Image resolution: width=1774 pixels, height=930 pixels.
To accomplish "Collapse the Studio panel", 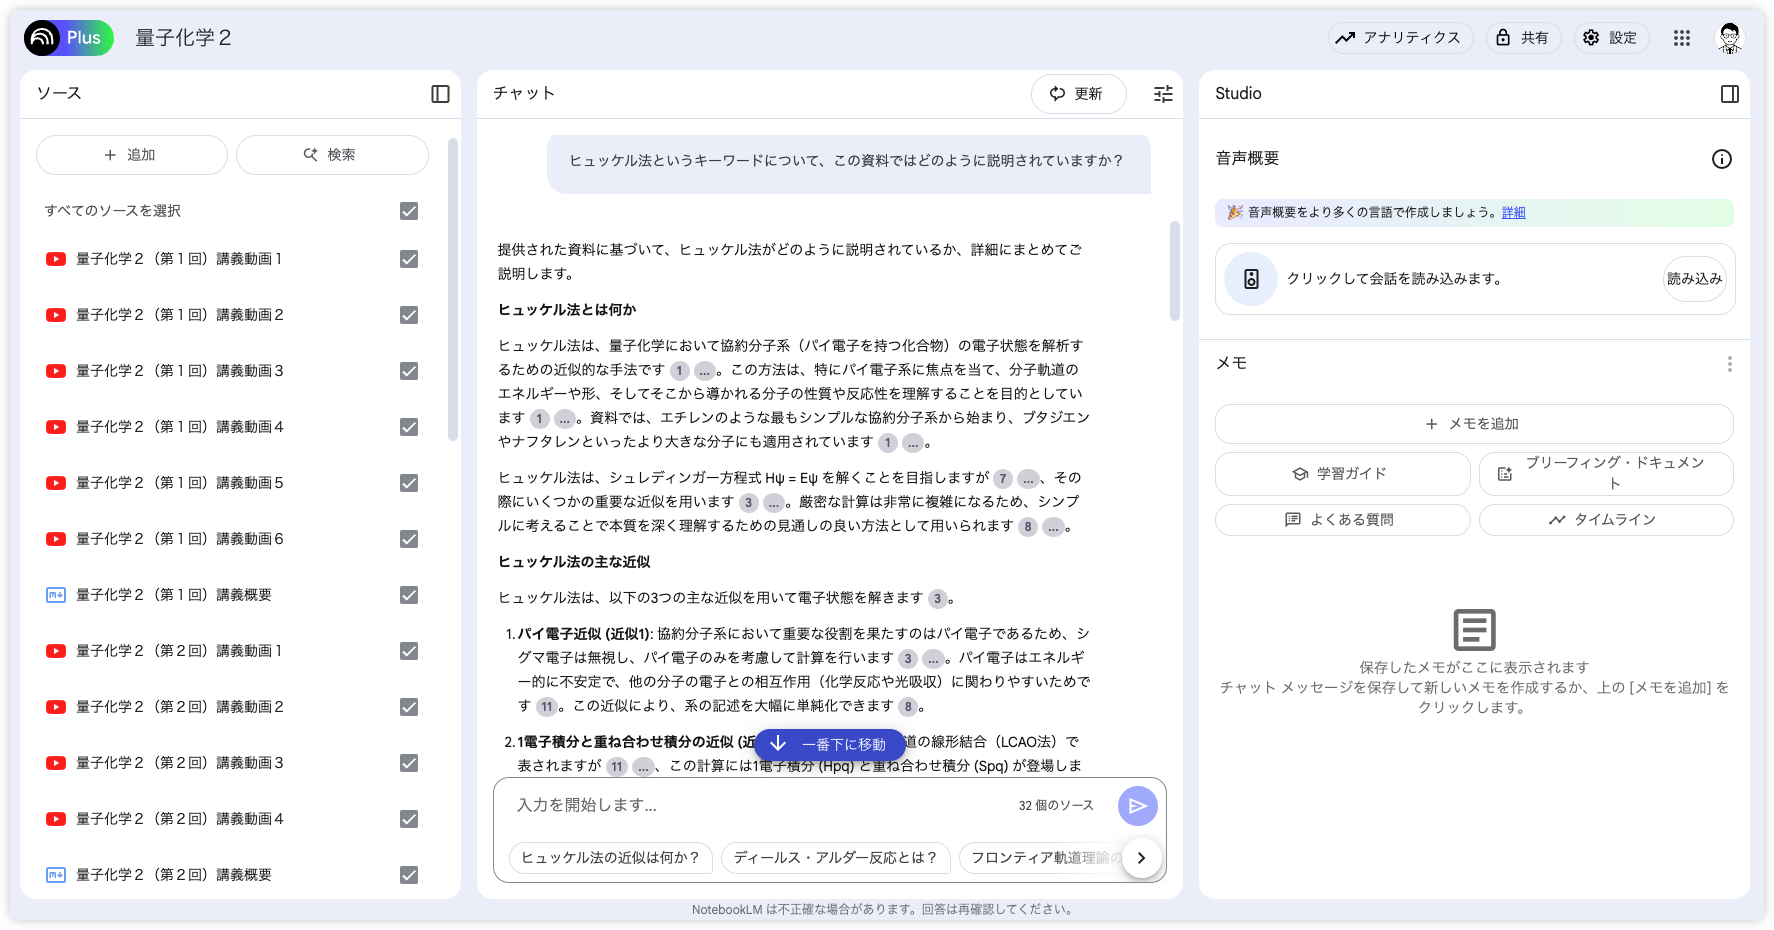I will (1730, 94).
